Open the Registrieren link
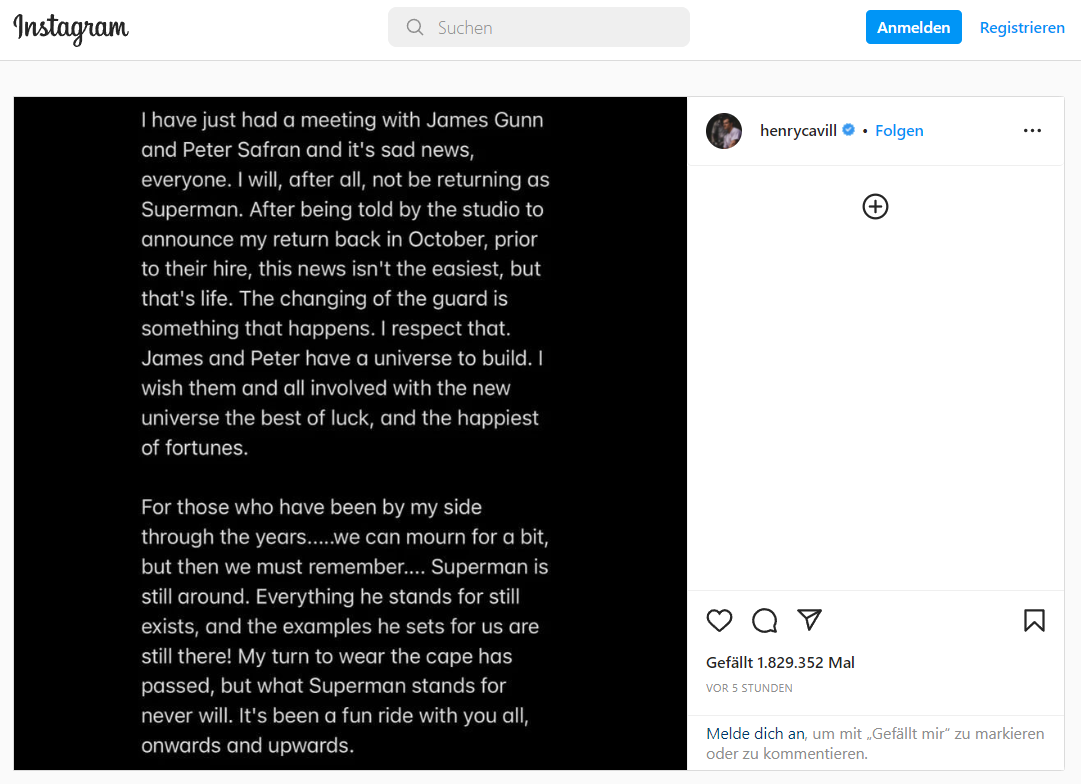The height and width of the screenshot is (784, 1081). [x=1022, y=28]
